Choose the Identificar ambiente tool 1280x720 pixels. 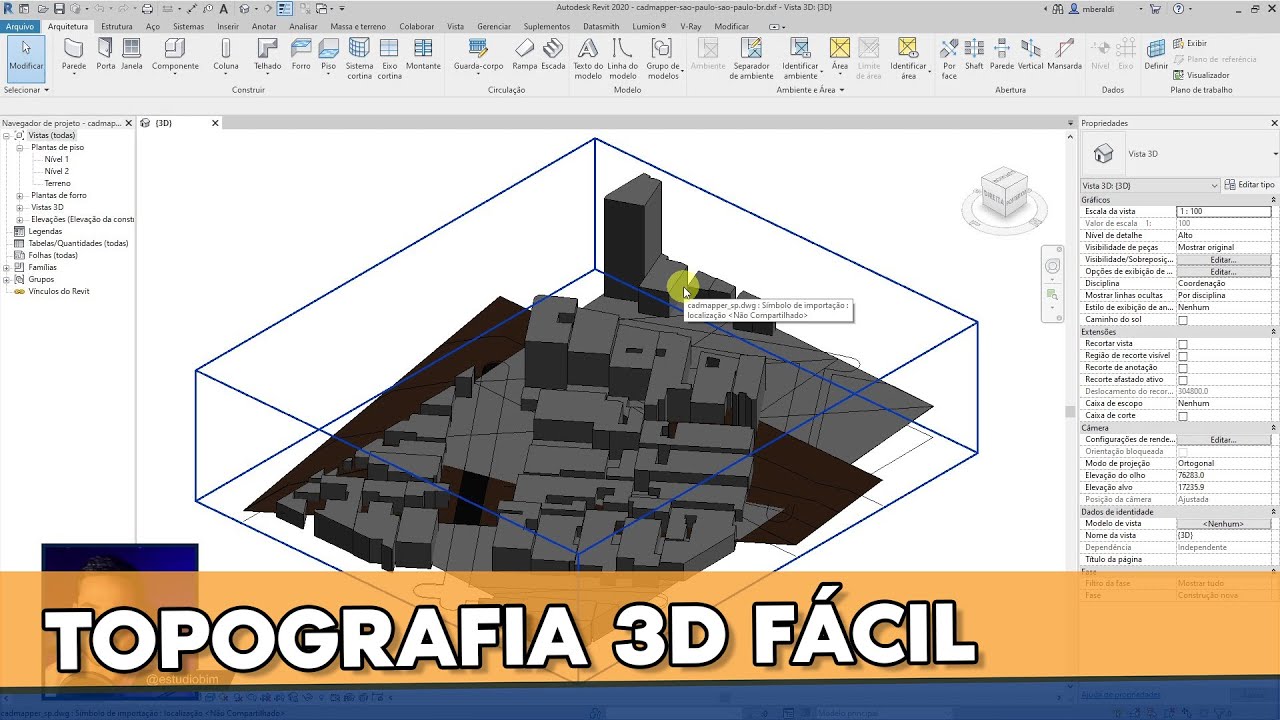pyautogui.click(x=800, y=59)
